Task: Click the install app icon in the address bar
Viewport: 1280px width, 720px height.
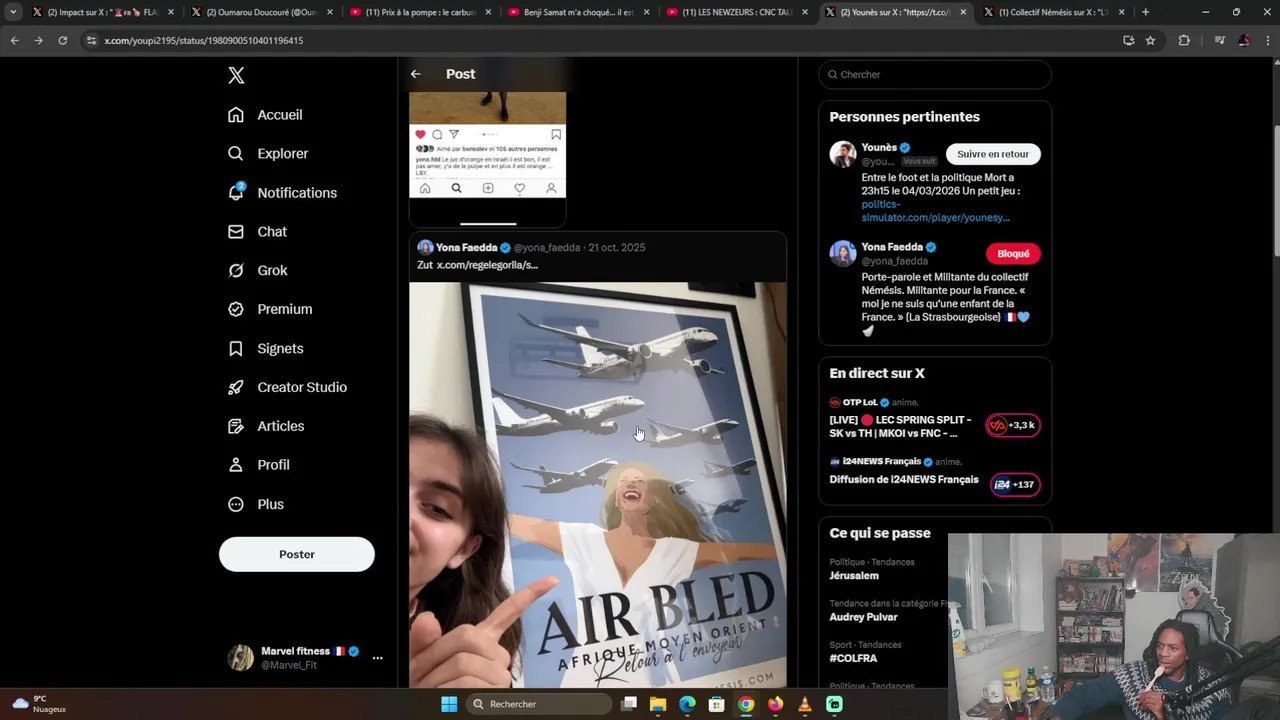Action: click(1128, 40)
